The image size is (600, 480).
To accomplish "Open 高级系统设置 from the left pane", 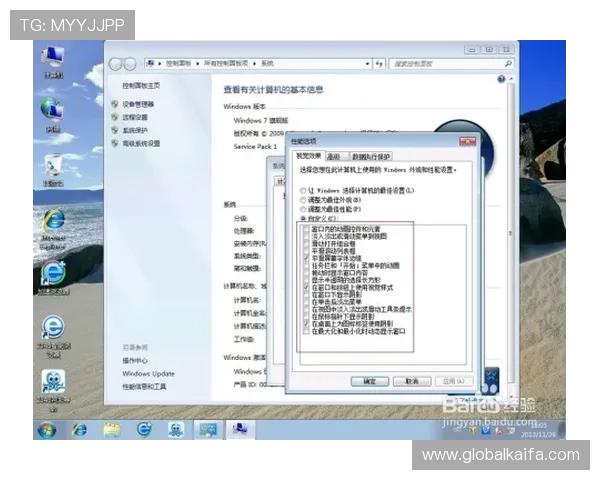I will click(x=141, y=143).
